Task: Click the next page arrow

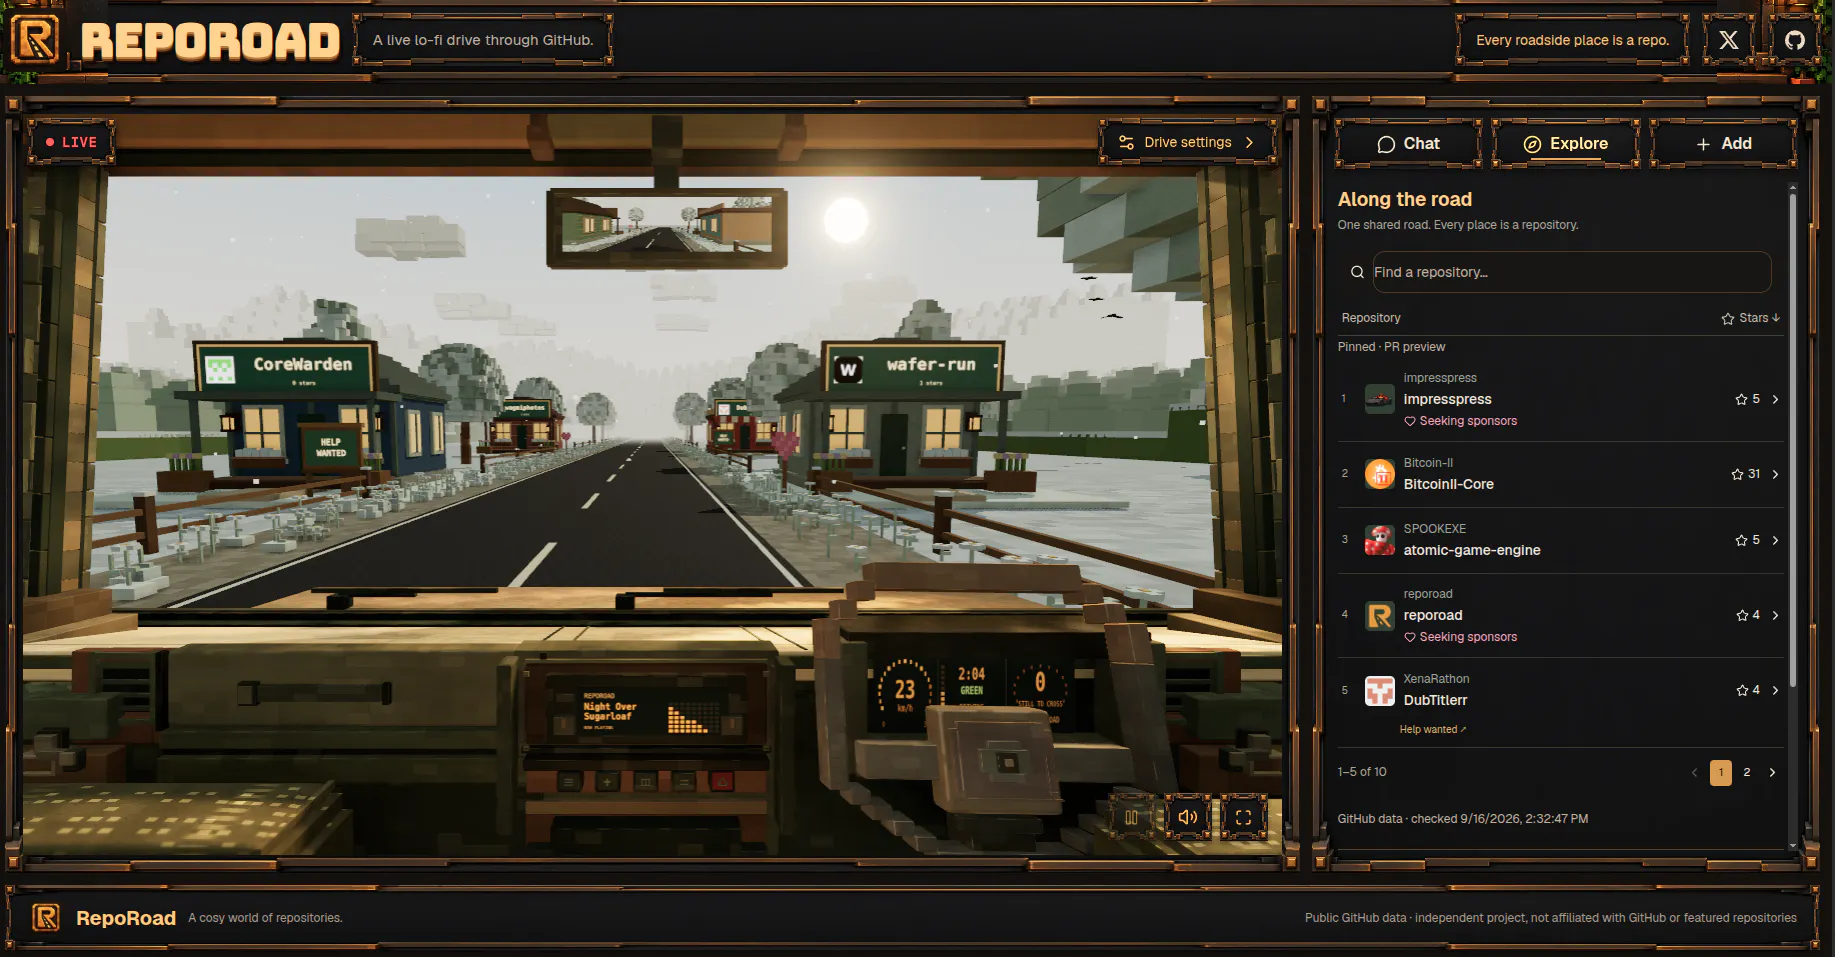Action: [1772, 772]
